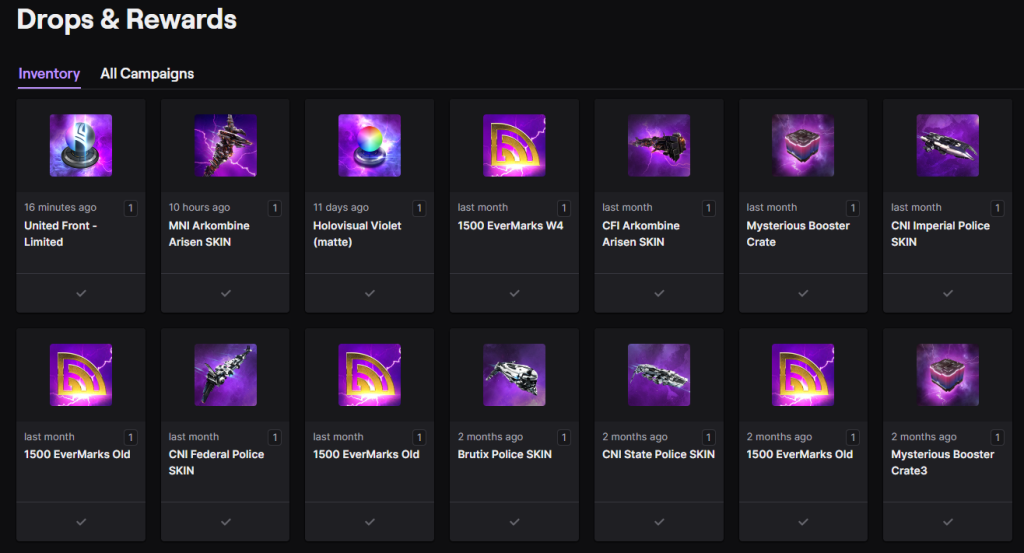Click the Mysterious Booster Crate icon
The image size is (1024, 553).
pyautogui.click(x=802, y=146)
